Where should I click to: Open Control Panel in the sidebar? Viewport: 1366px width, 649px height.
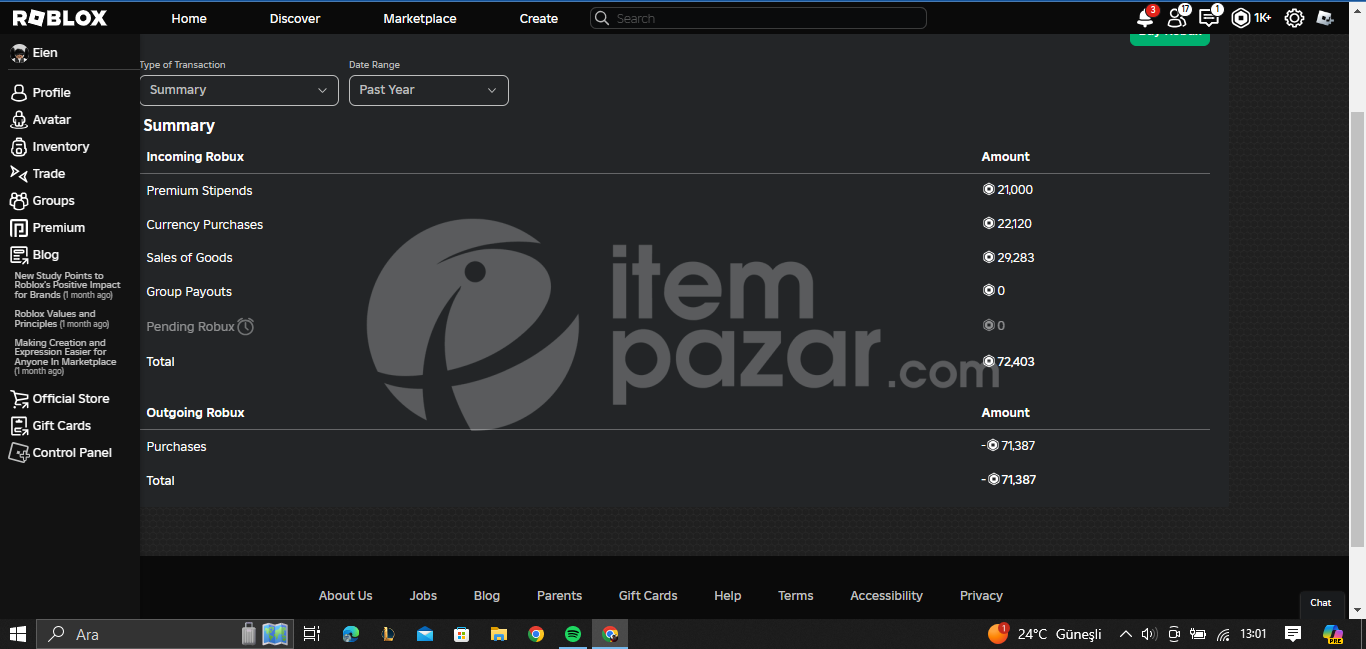(x=60, y=453)
